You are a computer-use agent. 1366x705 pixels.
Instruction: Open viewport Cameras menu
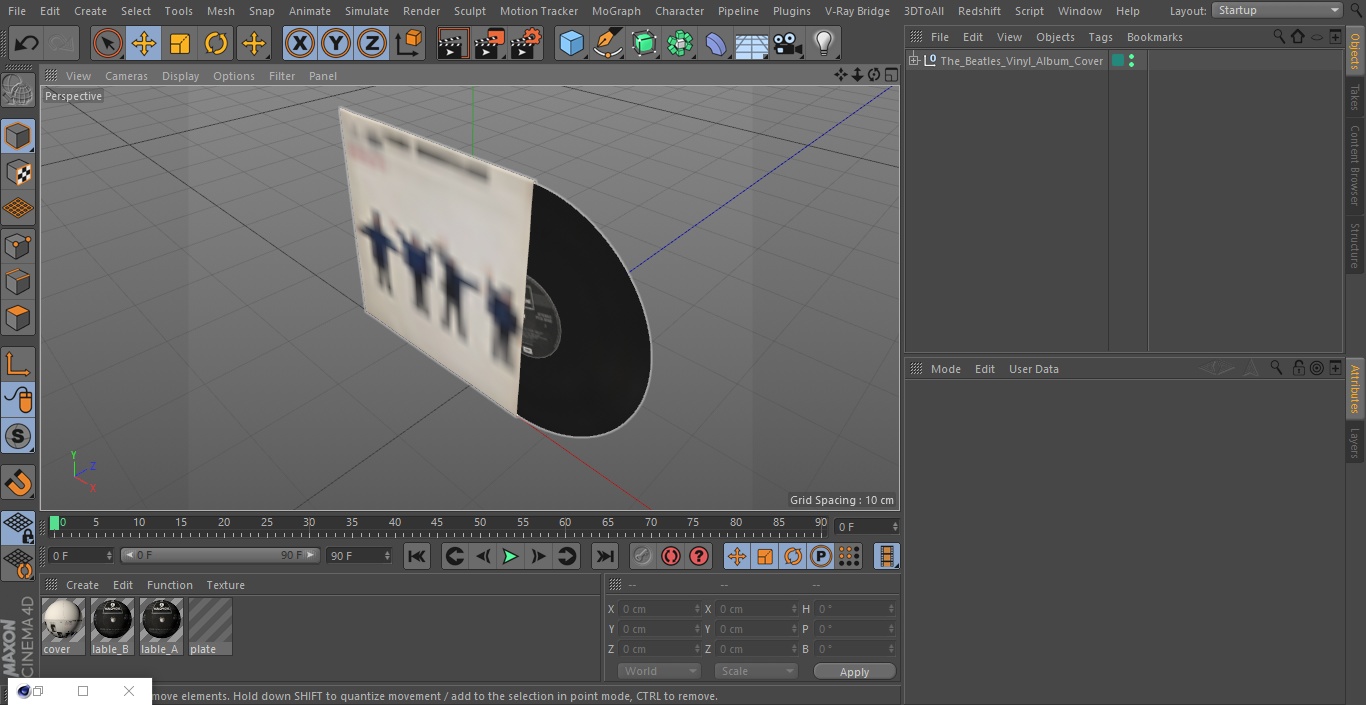click(126, 76)
